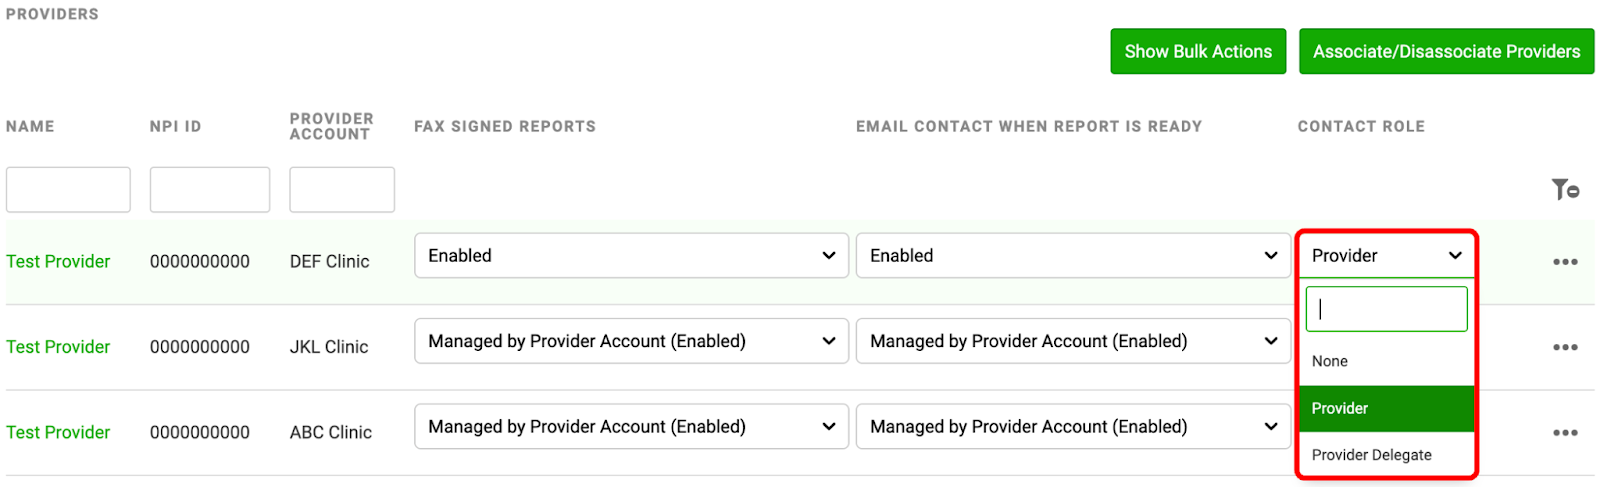Image resolution: width=1600 pixels, height=487 pixels.
Task: Collapse the Contact Role Provider dropdown
Action: click(1387, 256)
